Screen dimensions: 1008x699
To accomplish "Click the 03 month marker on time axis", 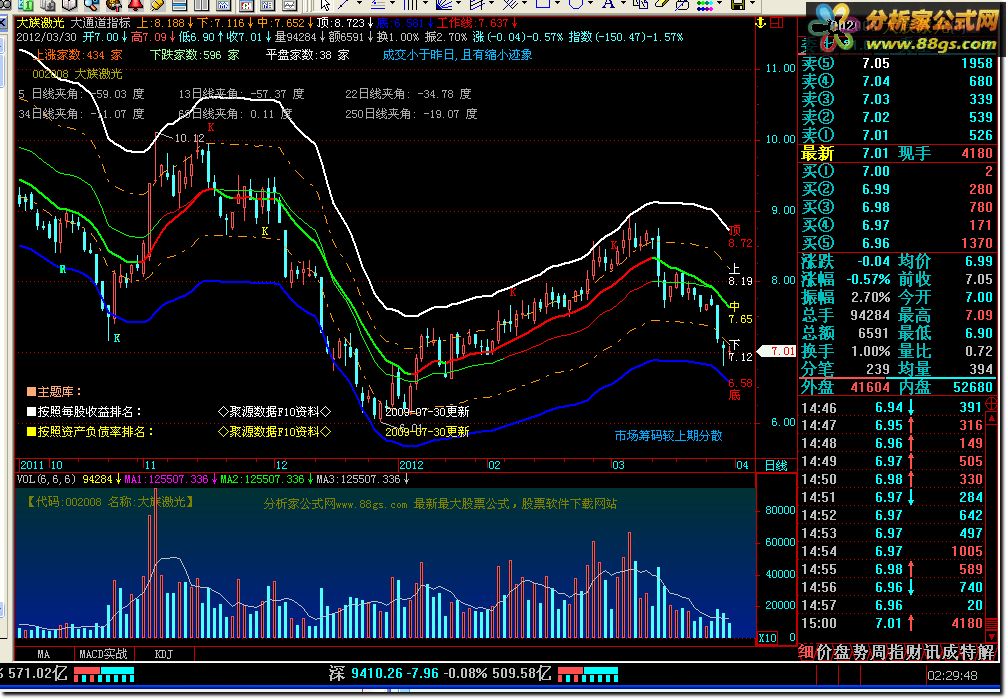I will click(618, 465).
